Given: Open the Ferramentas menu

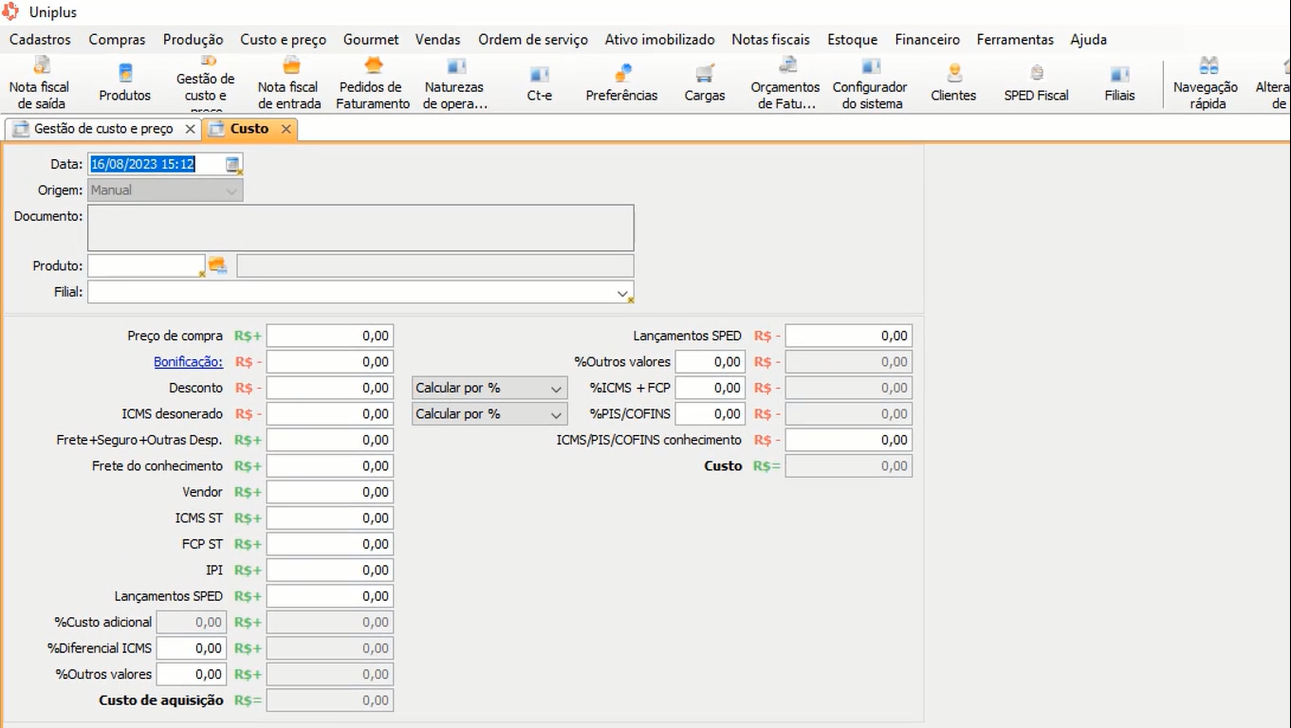Looking at the screenshot, I should coord(1015,40).
